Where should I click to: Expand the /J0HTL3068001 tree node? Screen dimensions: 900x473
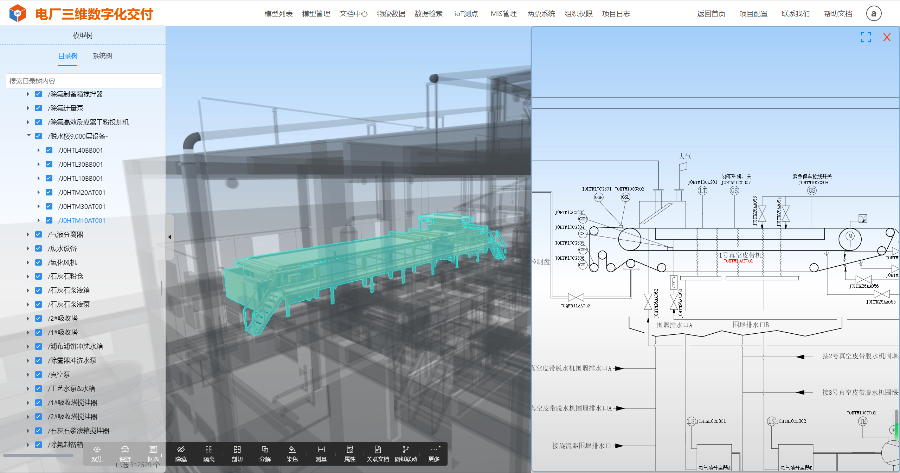pyautogui.click(x=39, y=164)
